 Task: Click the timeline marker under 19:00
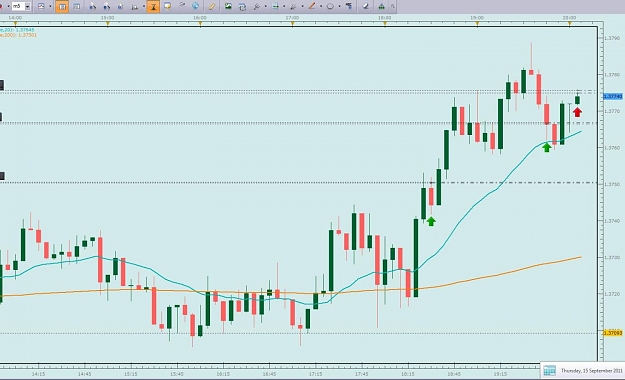(477, 24)
